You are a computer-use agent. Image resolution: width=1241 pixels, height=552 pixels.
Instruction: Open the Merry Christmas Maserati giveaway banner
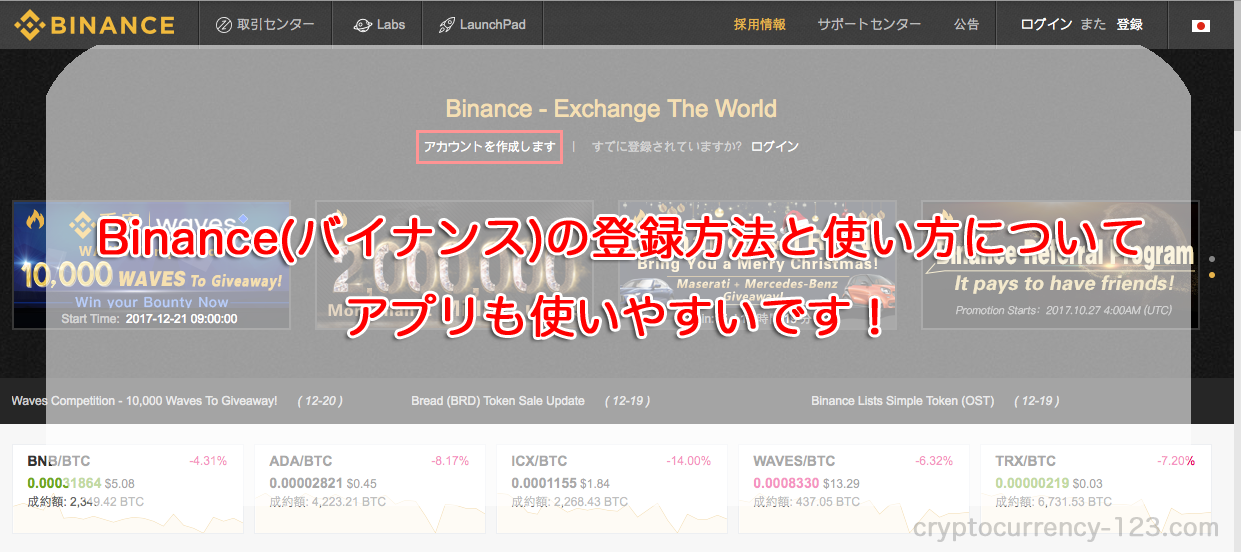point(757,265)
